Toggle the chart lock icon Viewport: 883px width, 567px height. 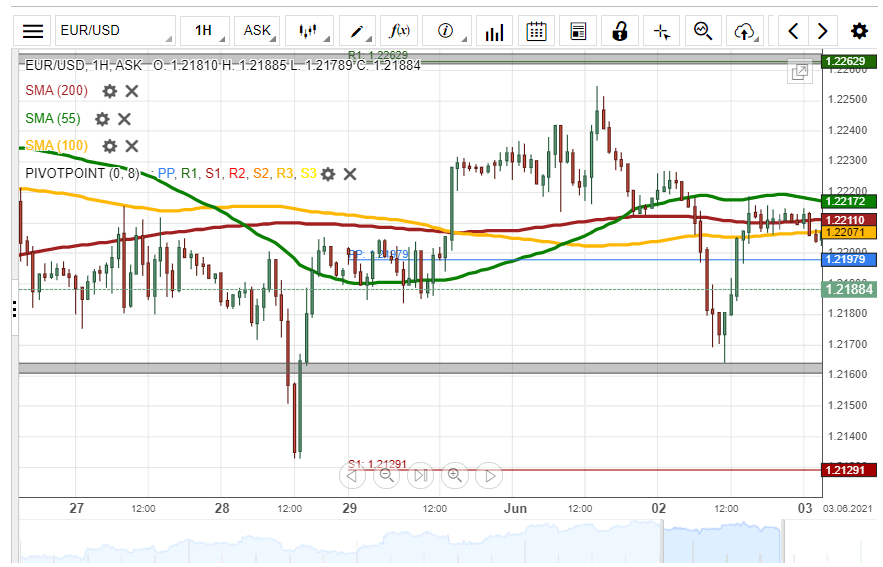tap(619, 31)
